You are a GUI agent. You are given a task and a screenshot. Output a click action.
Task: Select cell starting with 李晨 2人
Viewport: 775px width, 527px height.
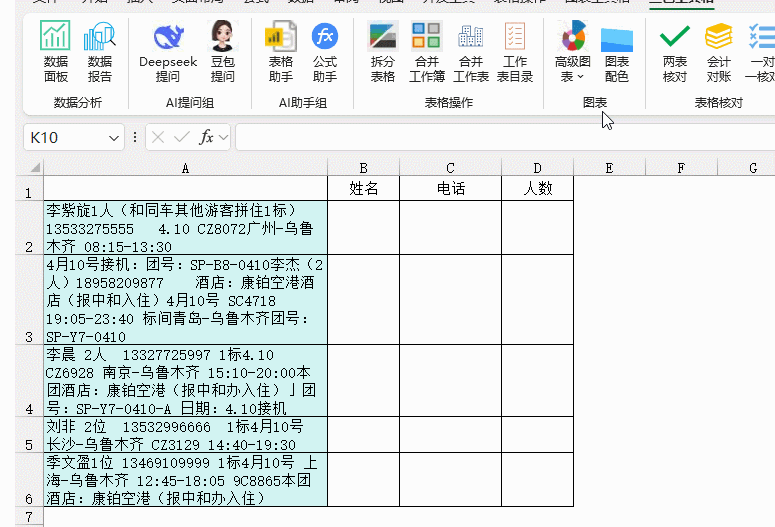coord(185,381)
